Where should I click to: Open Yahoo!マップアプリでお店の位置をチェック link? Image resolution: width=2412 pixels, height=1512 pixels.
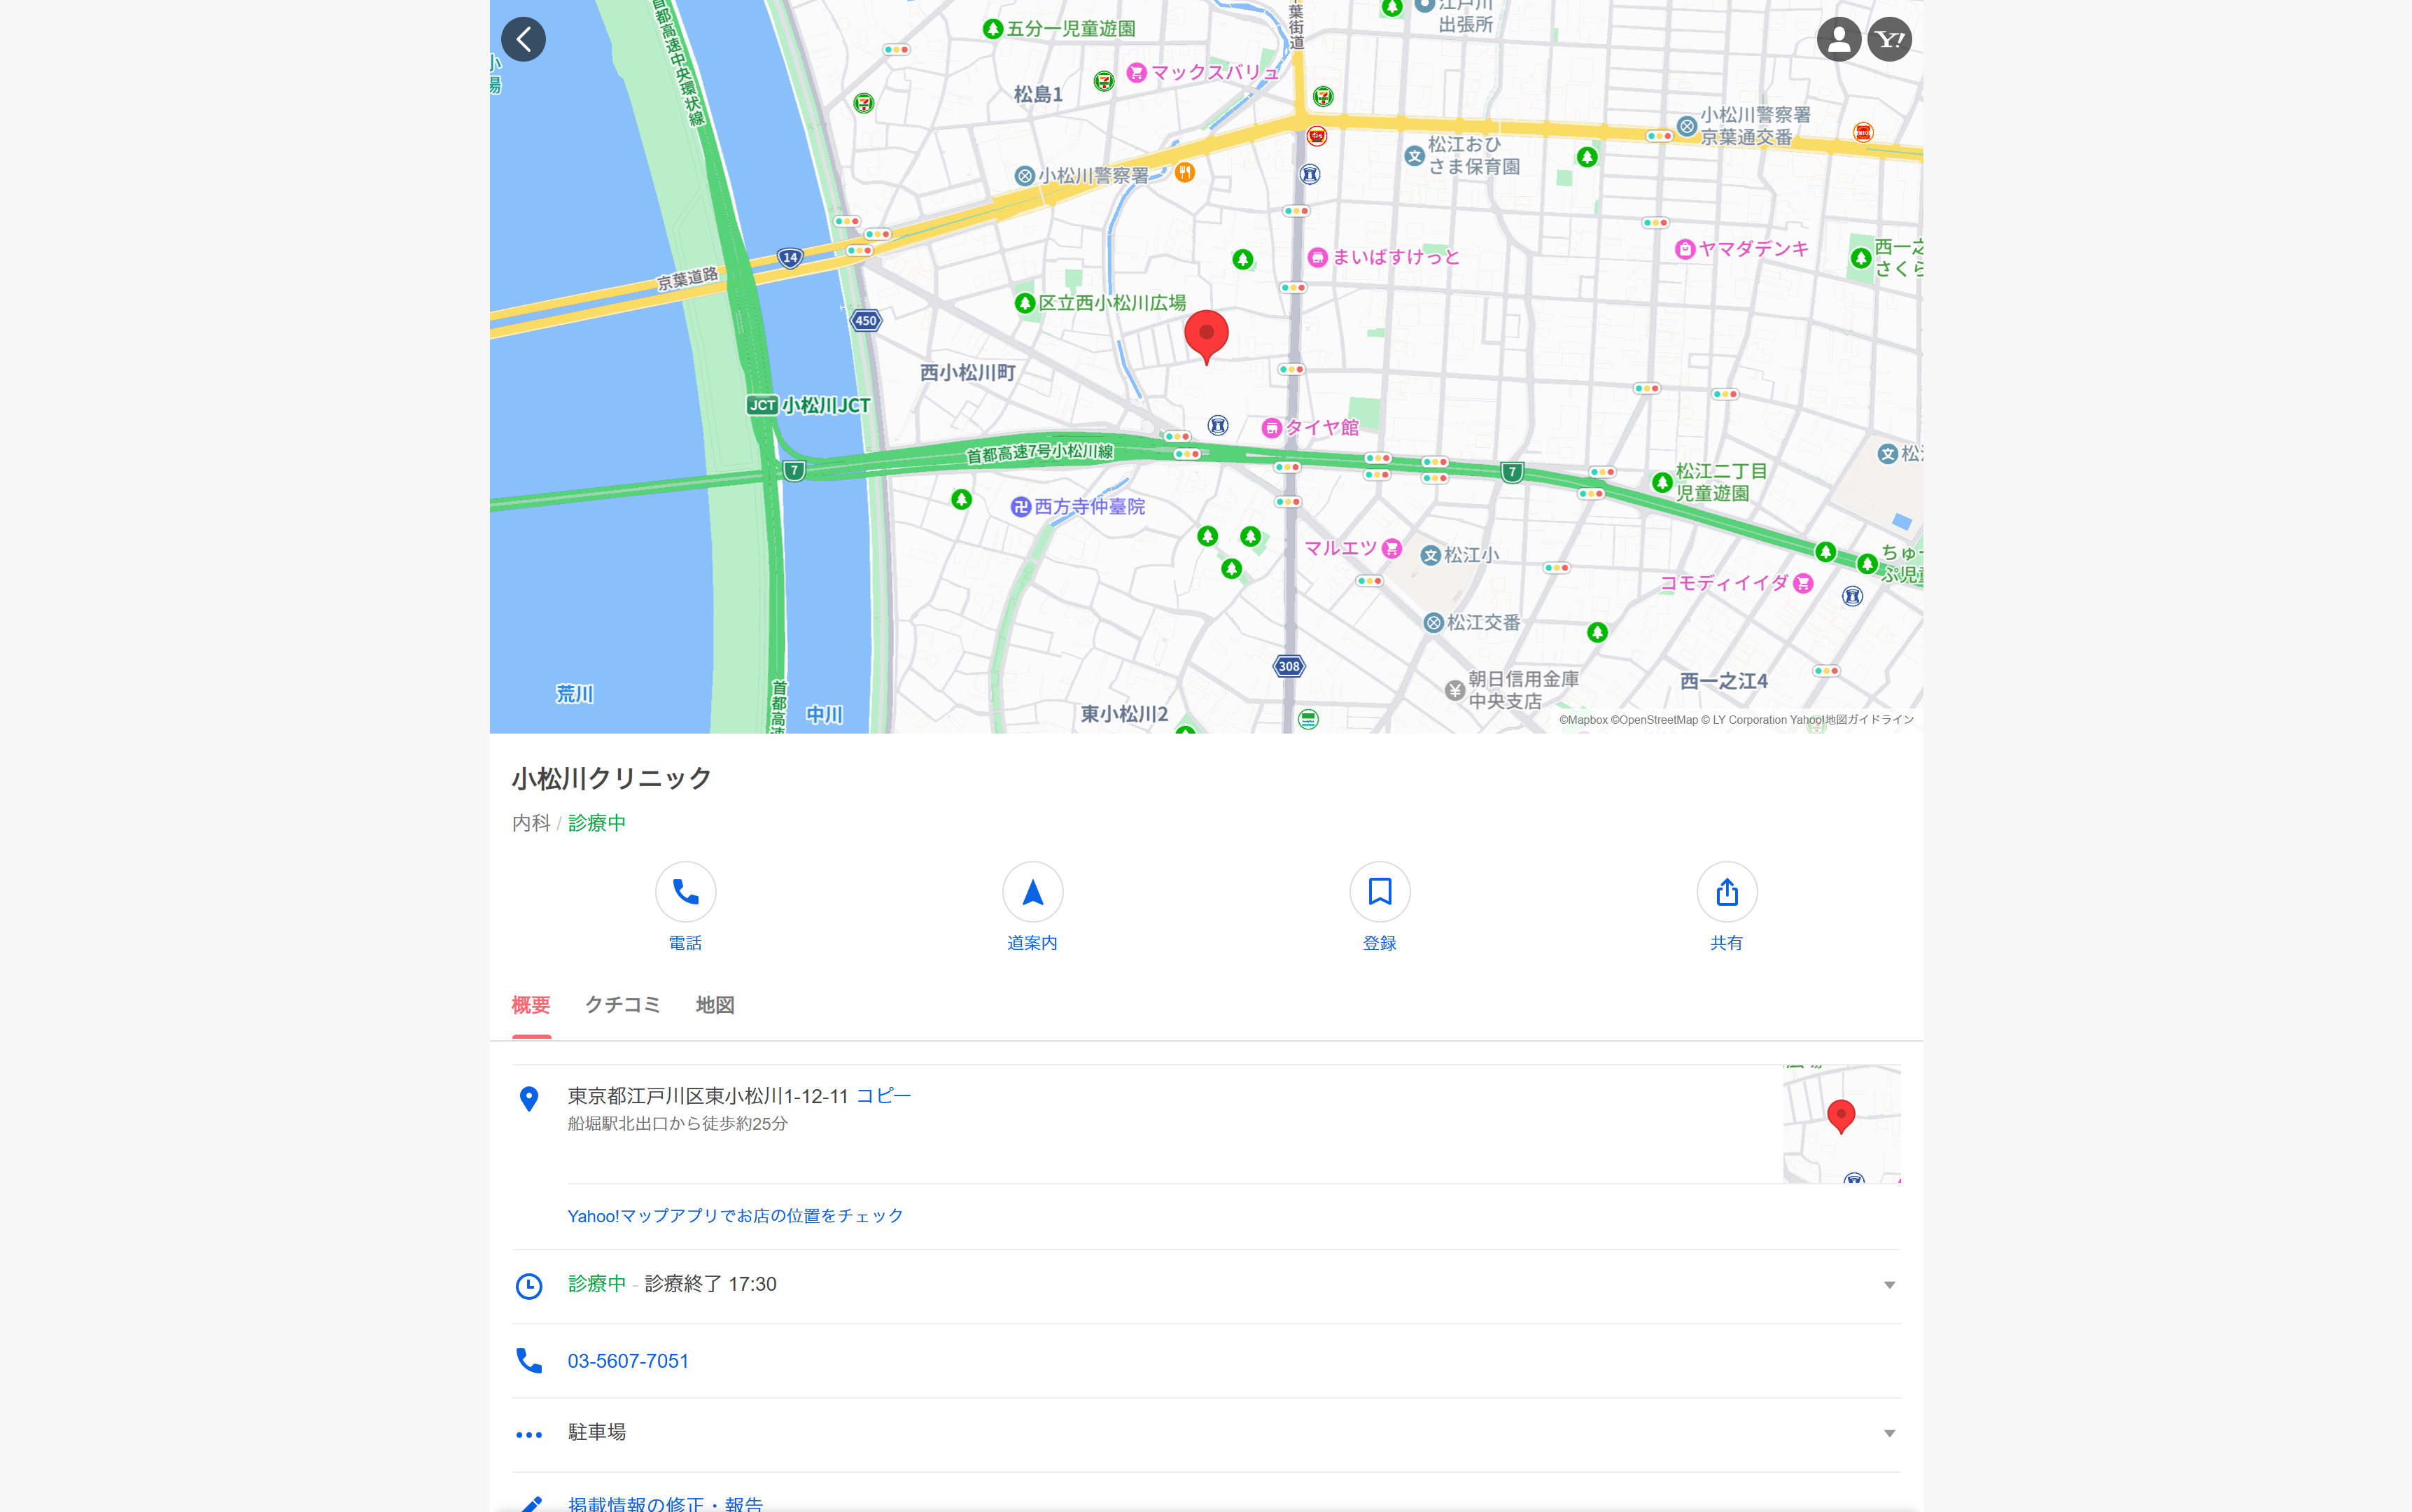pyautogui.click(x=735, y=1216)
